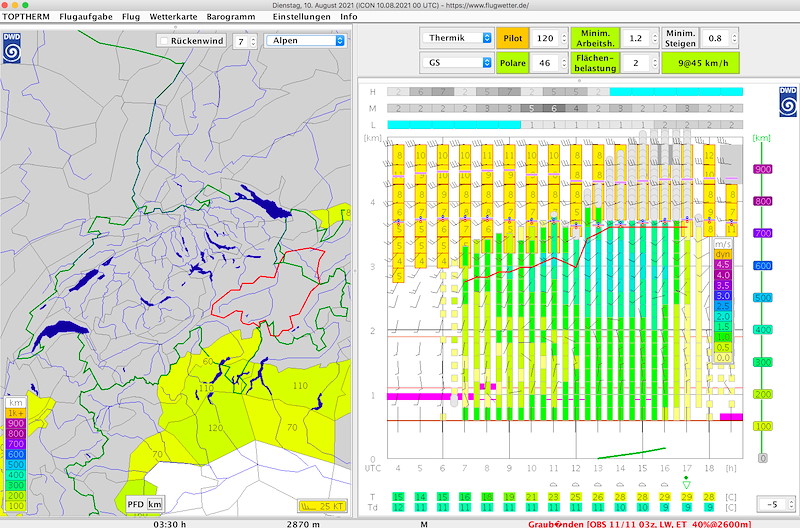
Task: Click the dyn swatch in the m/s legend
Action: (722, 254)
